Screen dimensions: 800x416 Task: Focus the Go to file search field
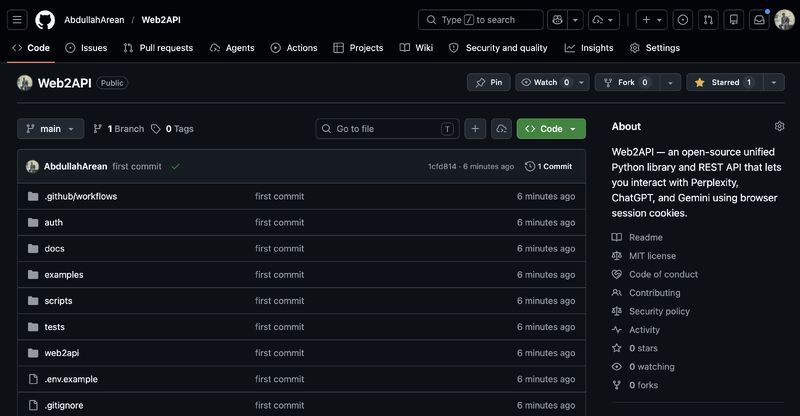click(387, 129)
